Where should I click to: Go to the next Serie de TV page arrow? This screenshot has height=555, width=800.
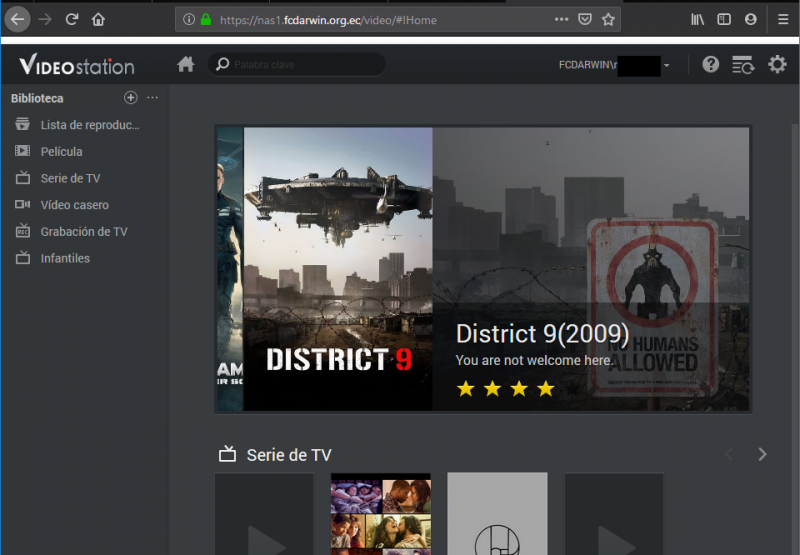pyautogui.click(x=762, y=454)
